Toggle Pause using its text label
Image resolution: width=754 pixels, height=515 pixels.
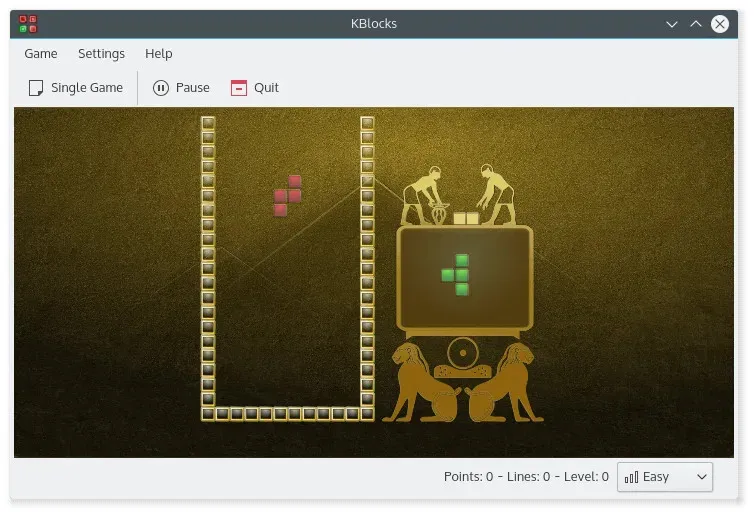pyautogui.click(x=192, y=88)
